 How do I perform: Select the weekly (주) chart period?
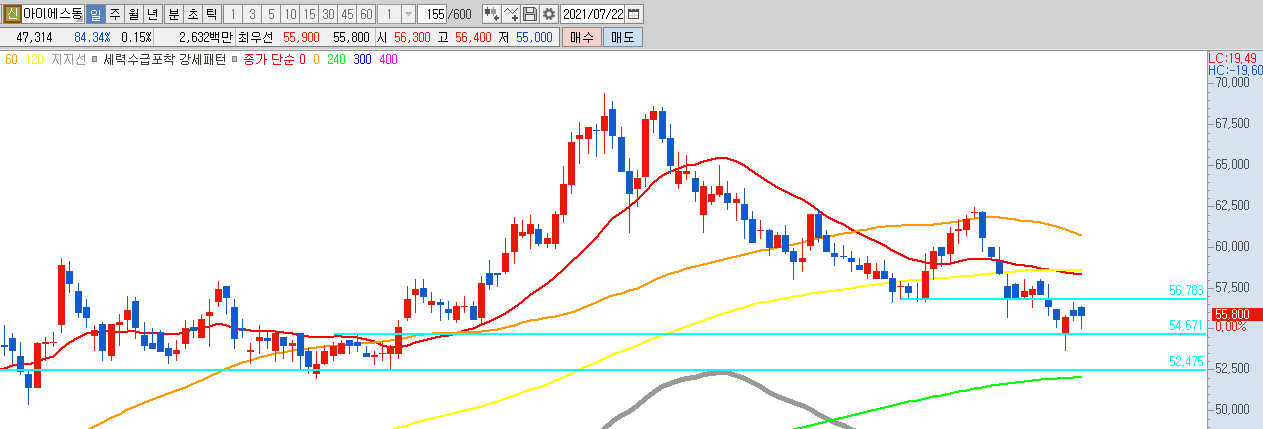(114, 14)
